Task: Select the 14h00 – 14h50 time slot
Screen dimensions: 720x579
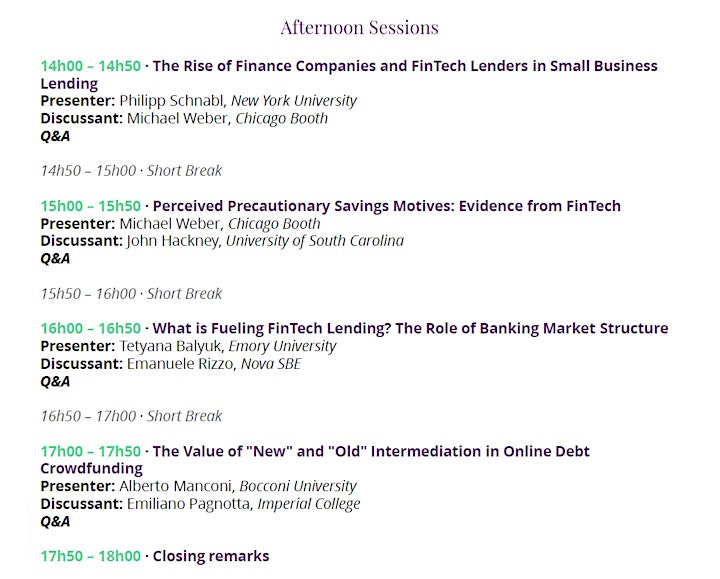Action: [90, 66]
